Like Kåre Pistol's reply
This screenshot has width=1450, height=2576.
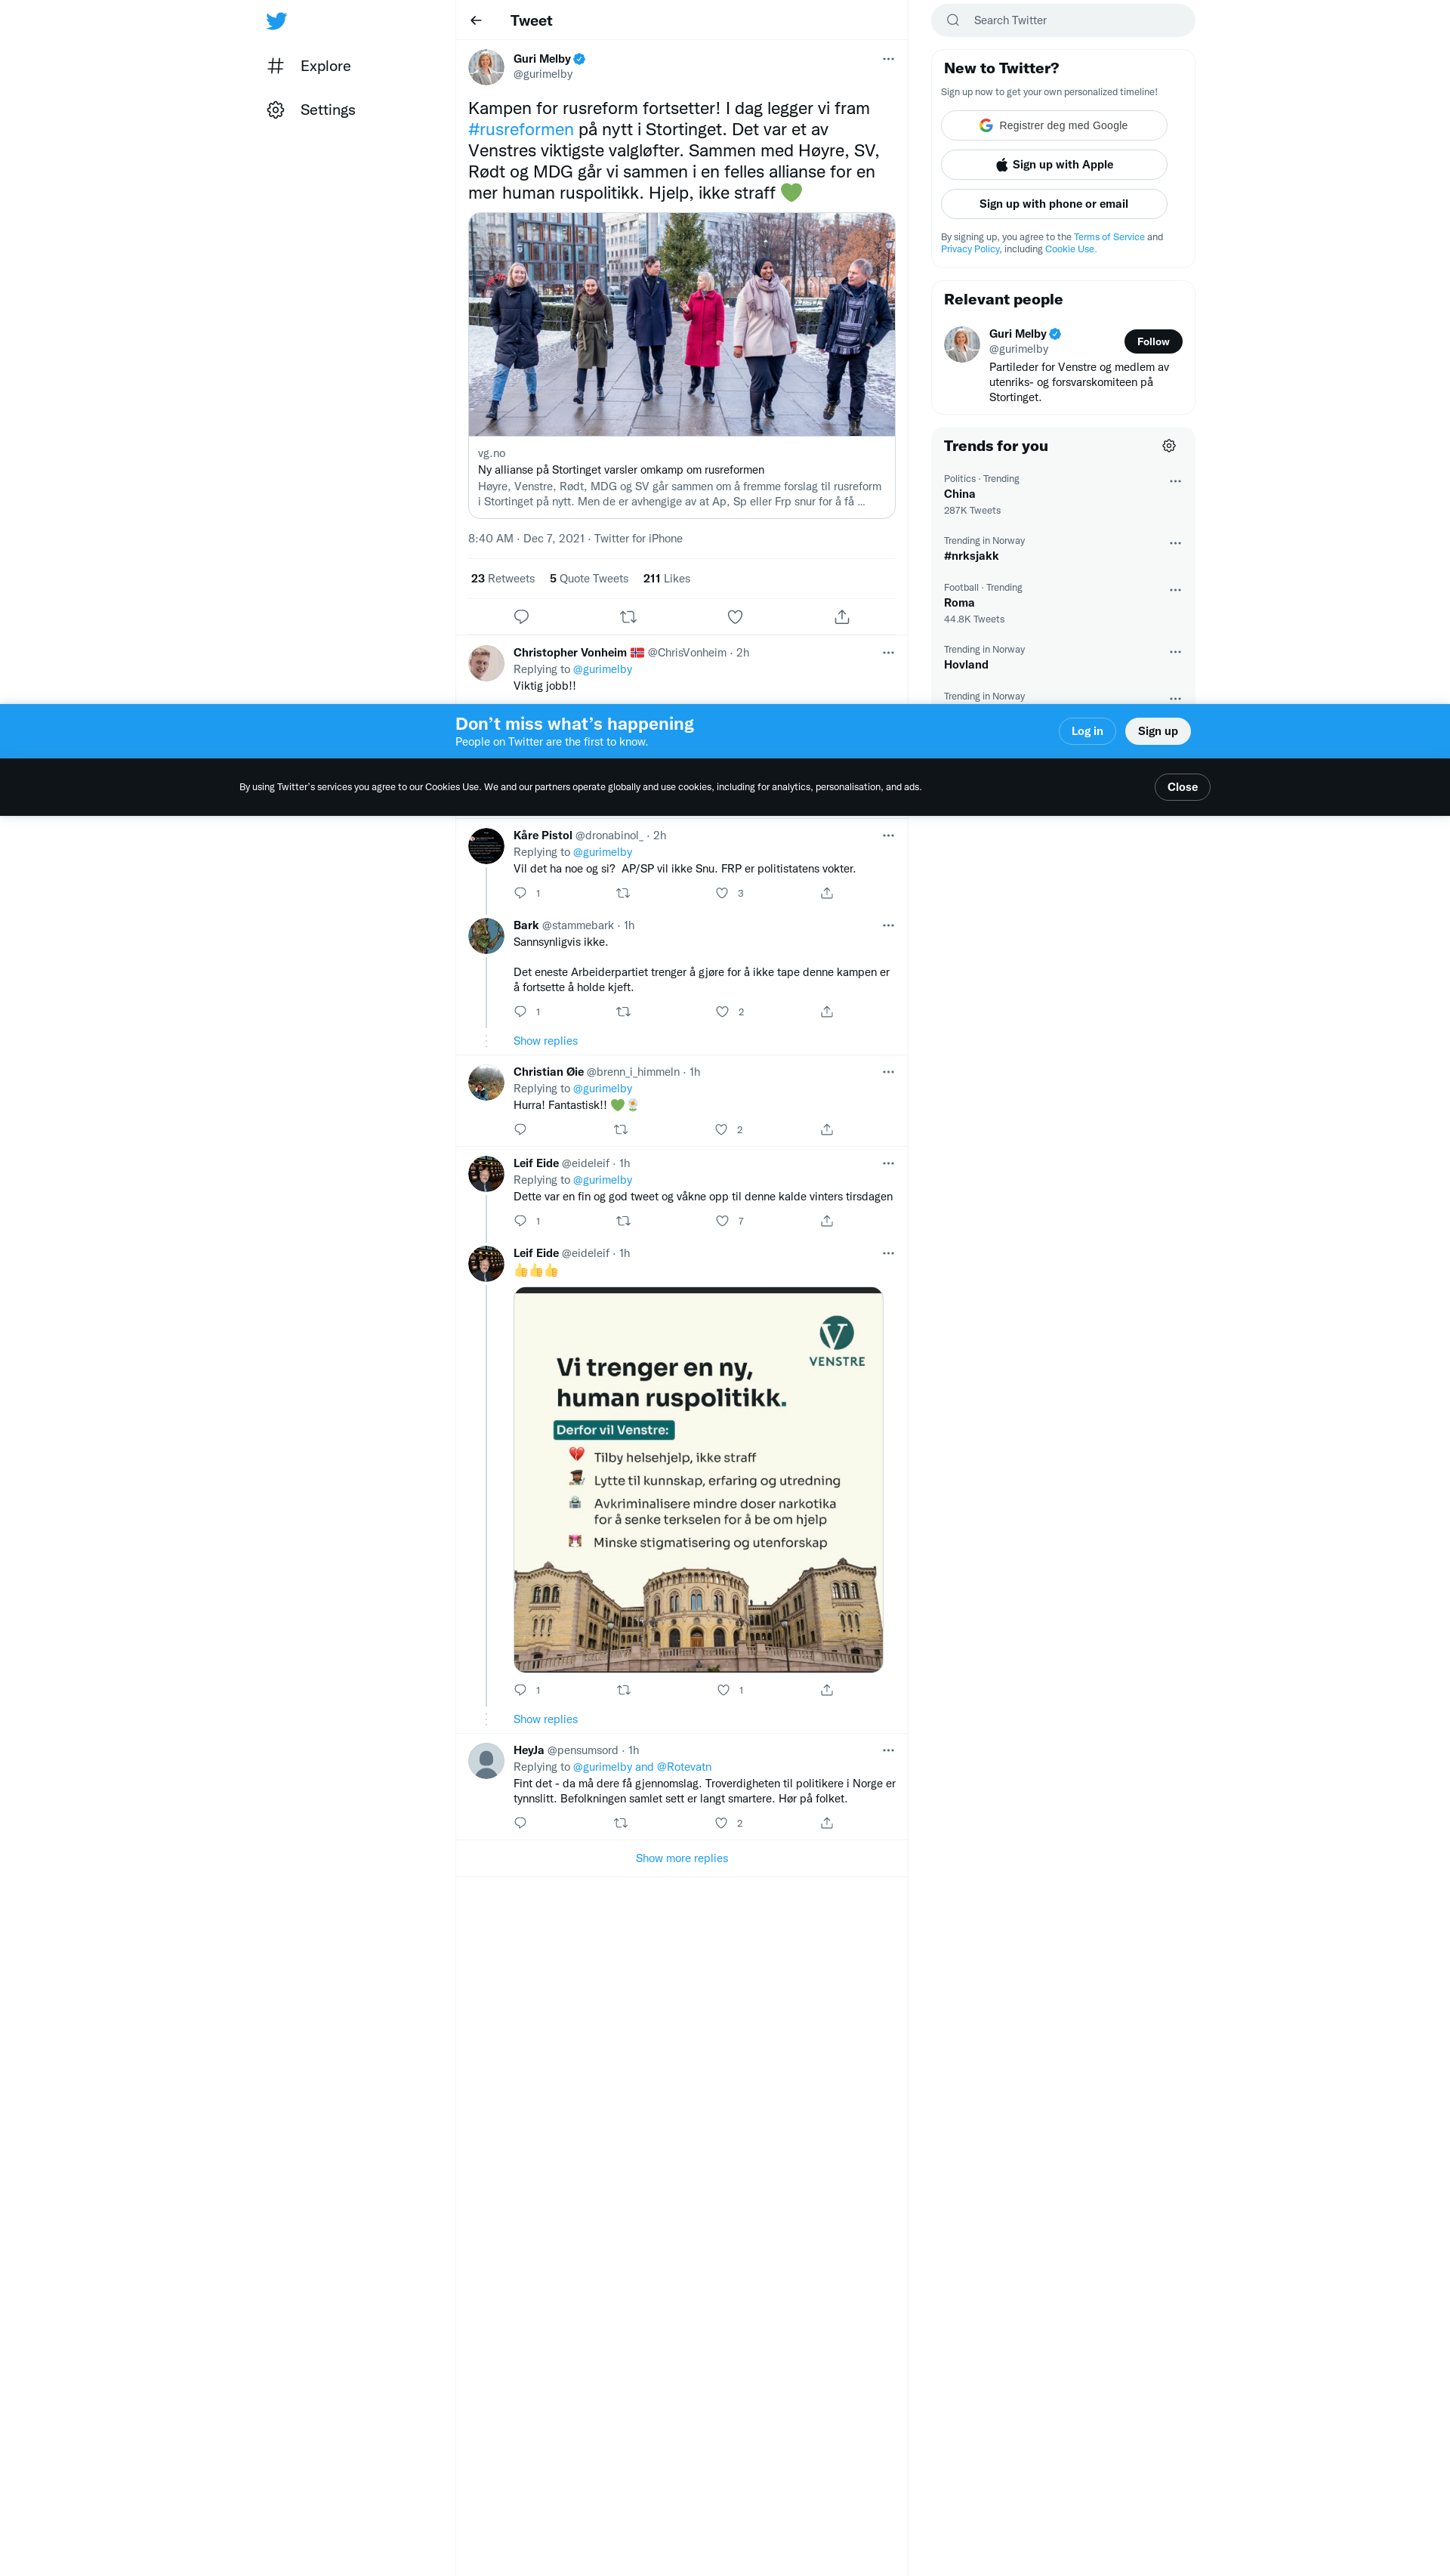coord(722,893)
